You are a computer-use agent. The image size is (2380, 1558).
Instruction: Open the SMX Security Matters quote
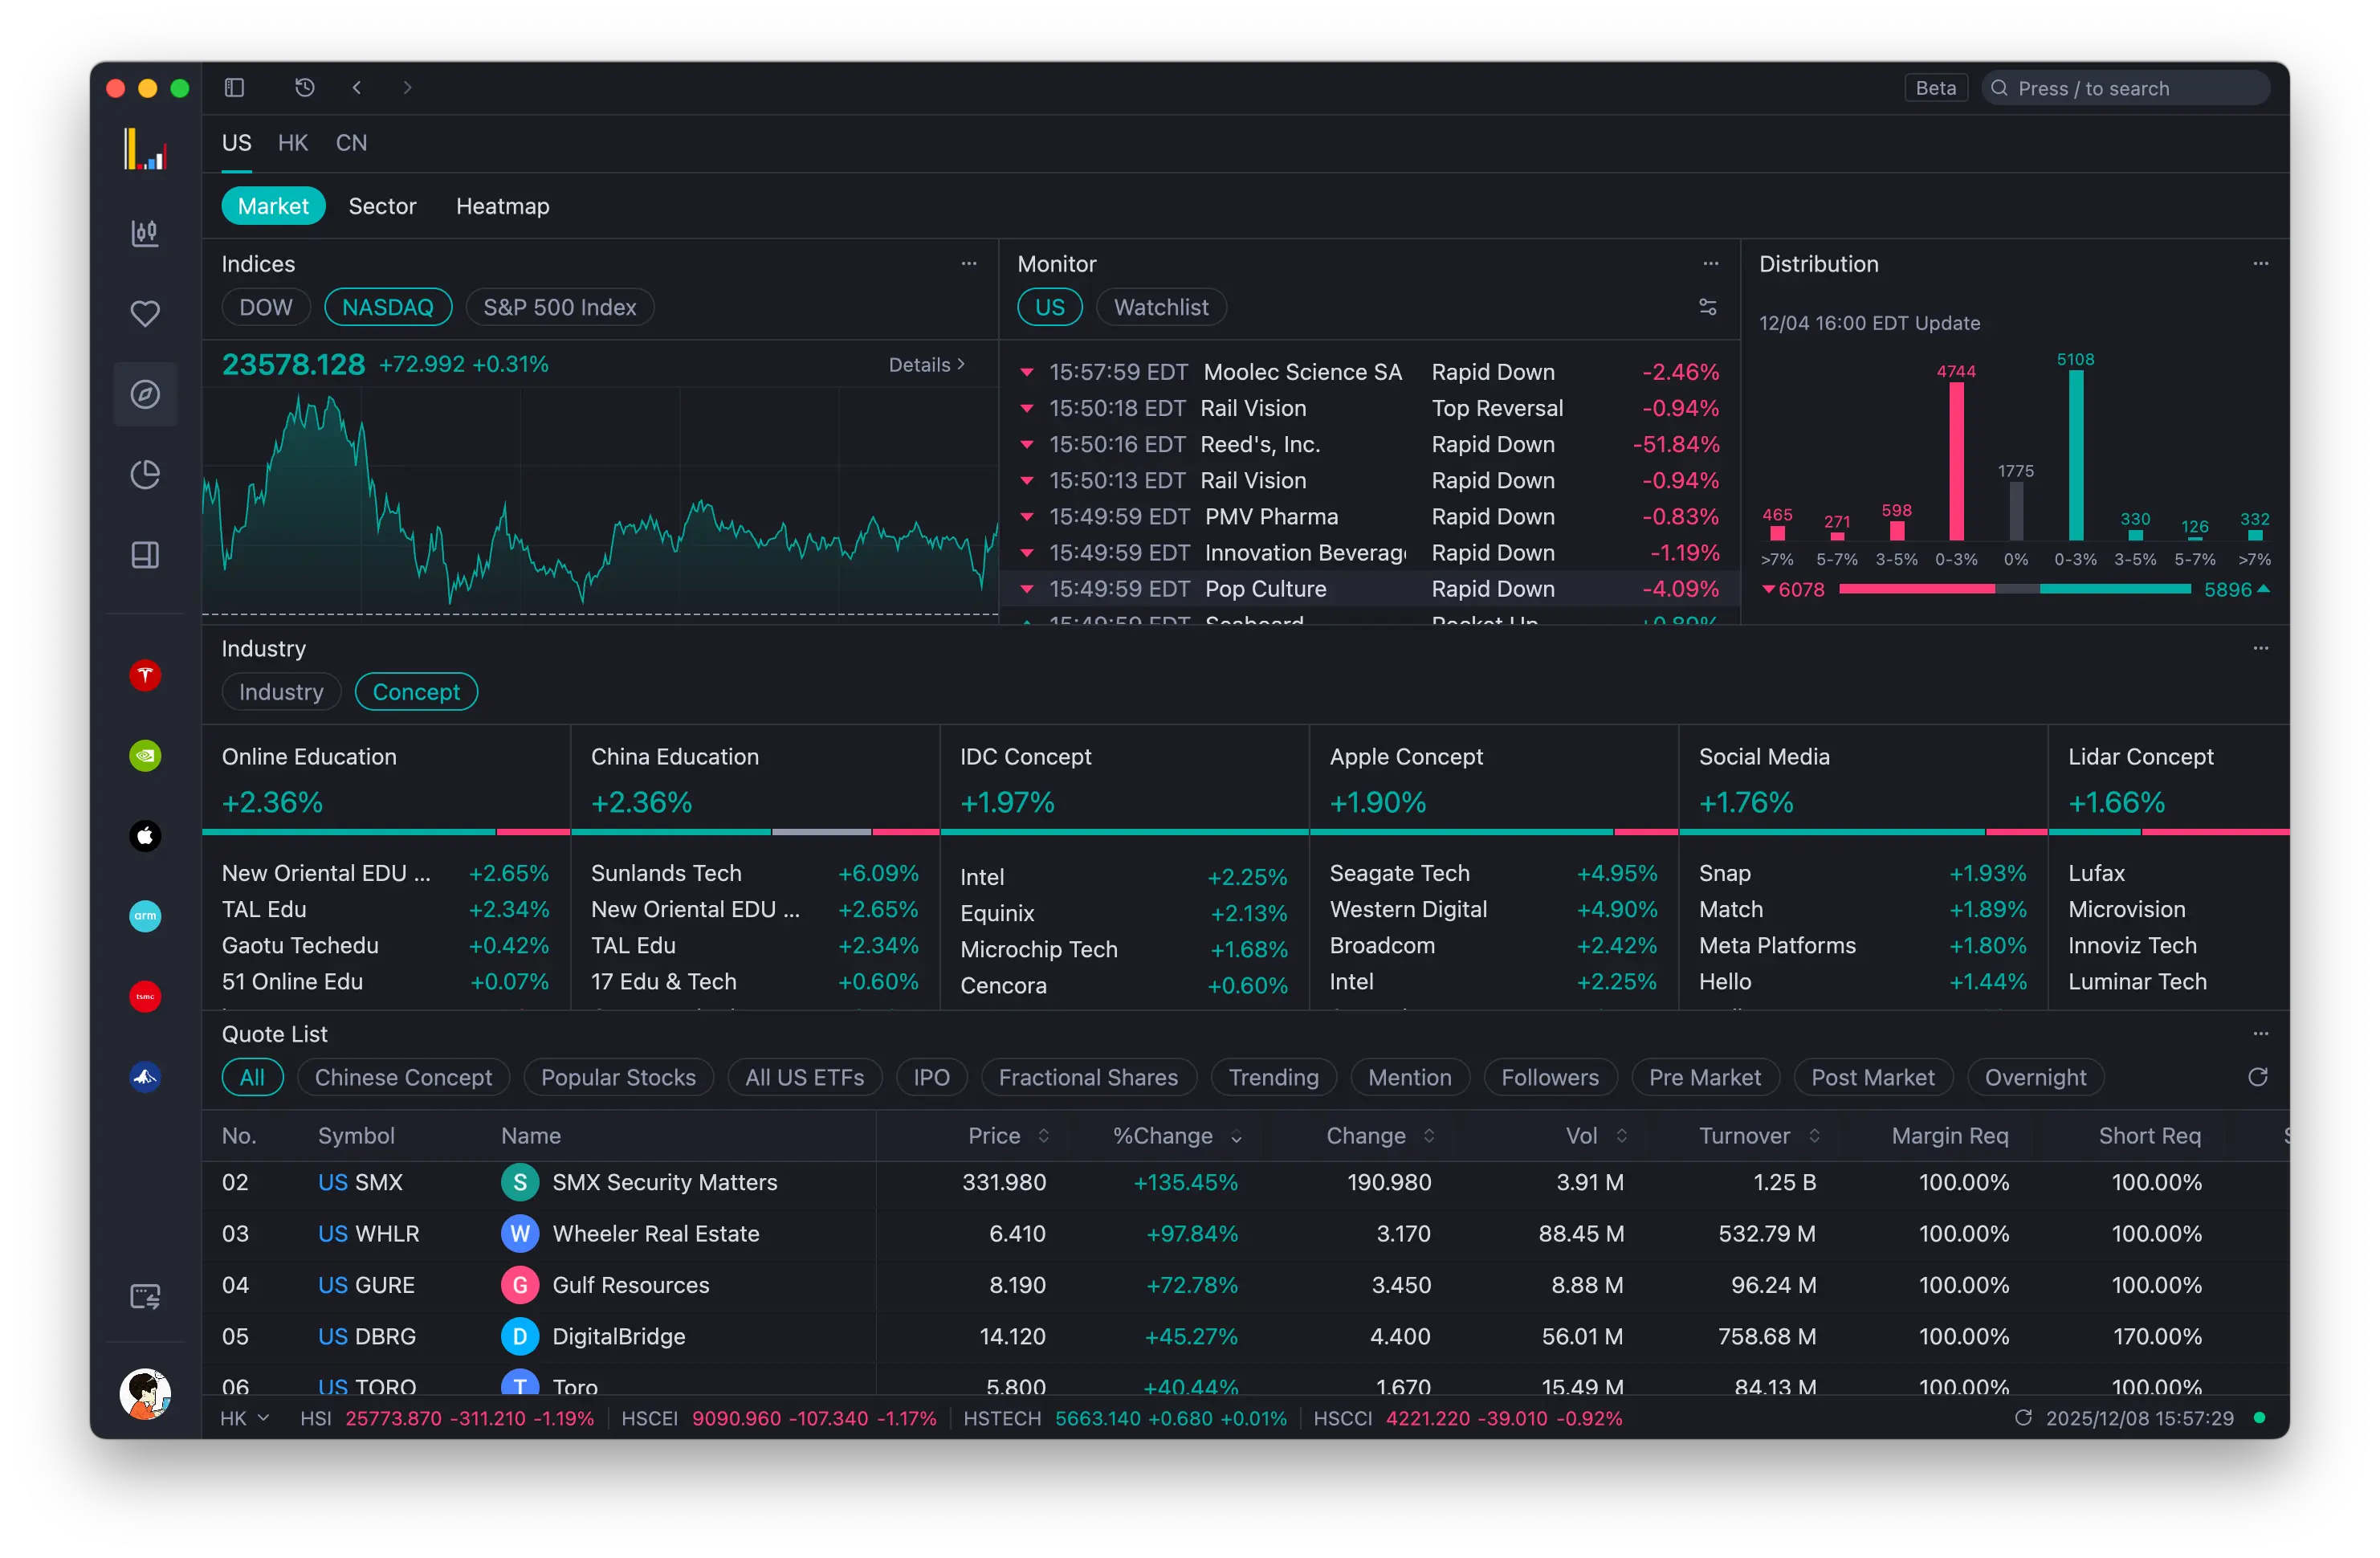(x=666, y=1182)
